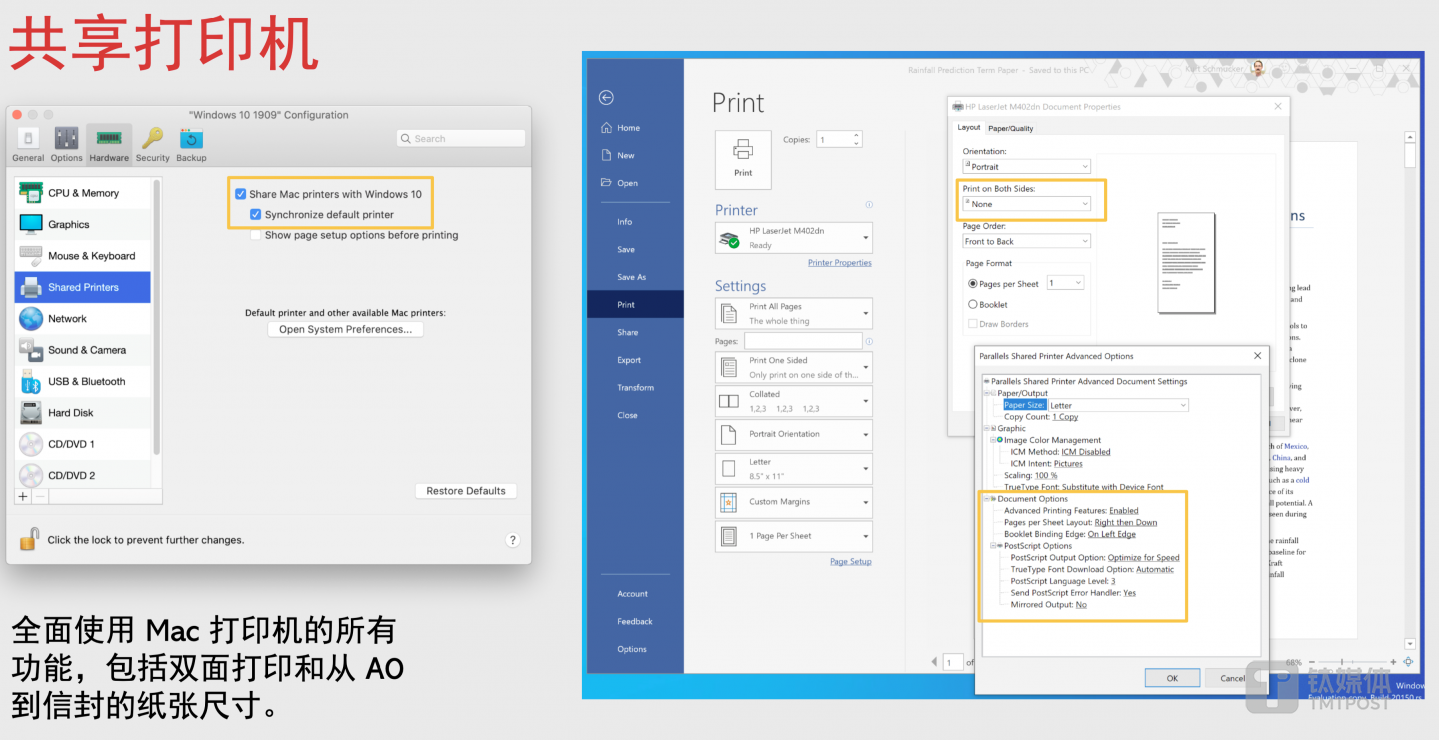Select the Sound & Camera icon

31,350
